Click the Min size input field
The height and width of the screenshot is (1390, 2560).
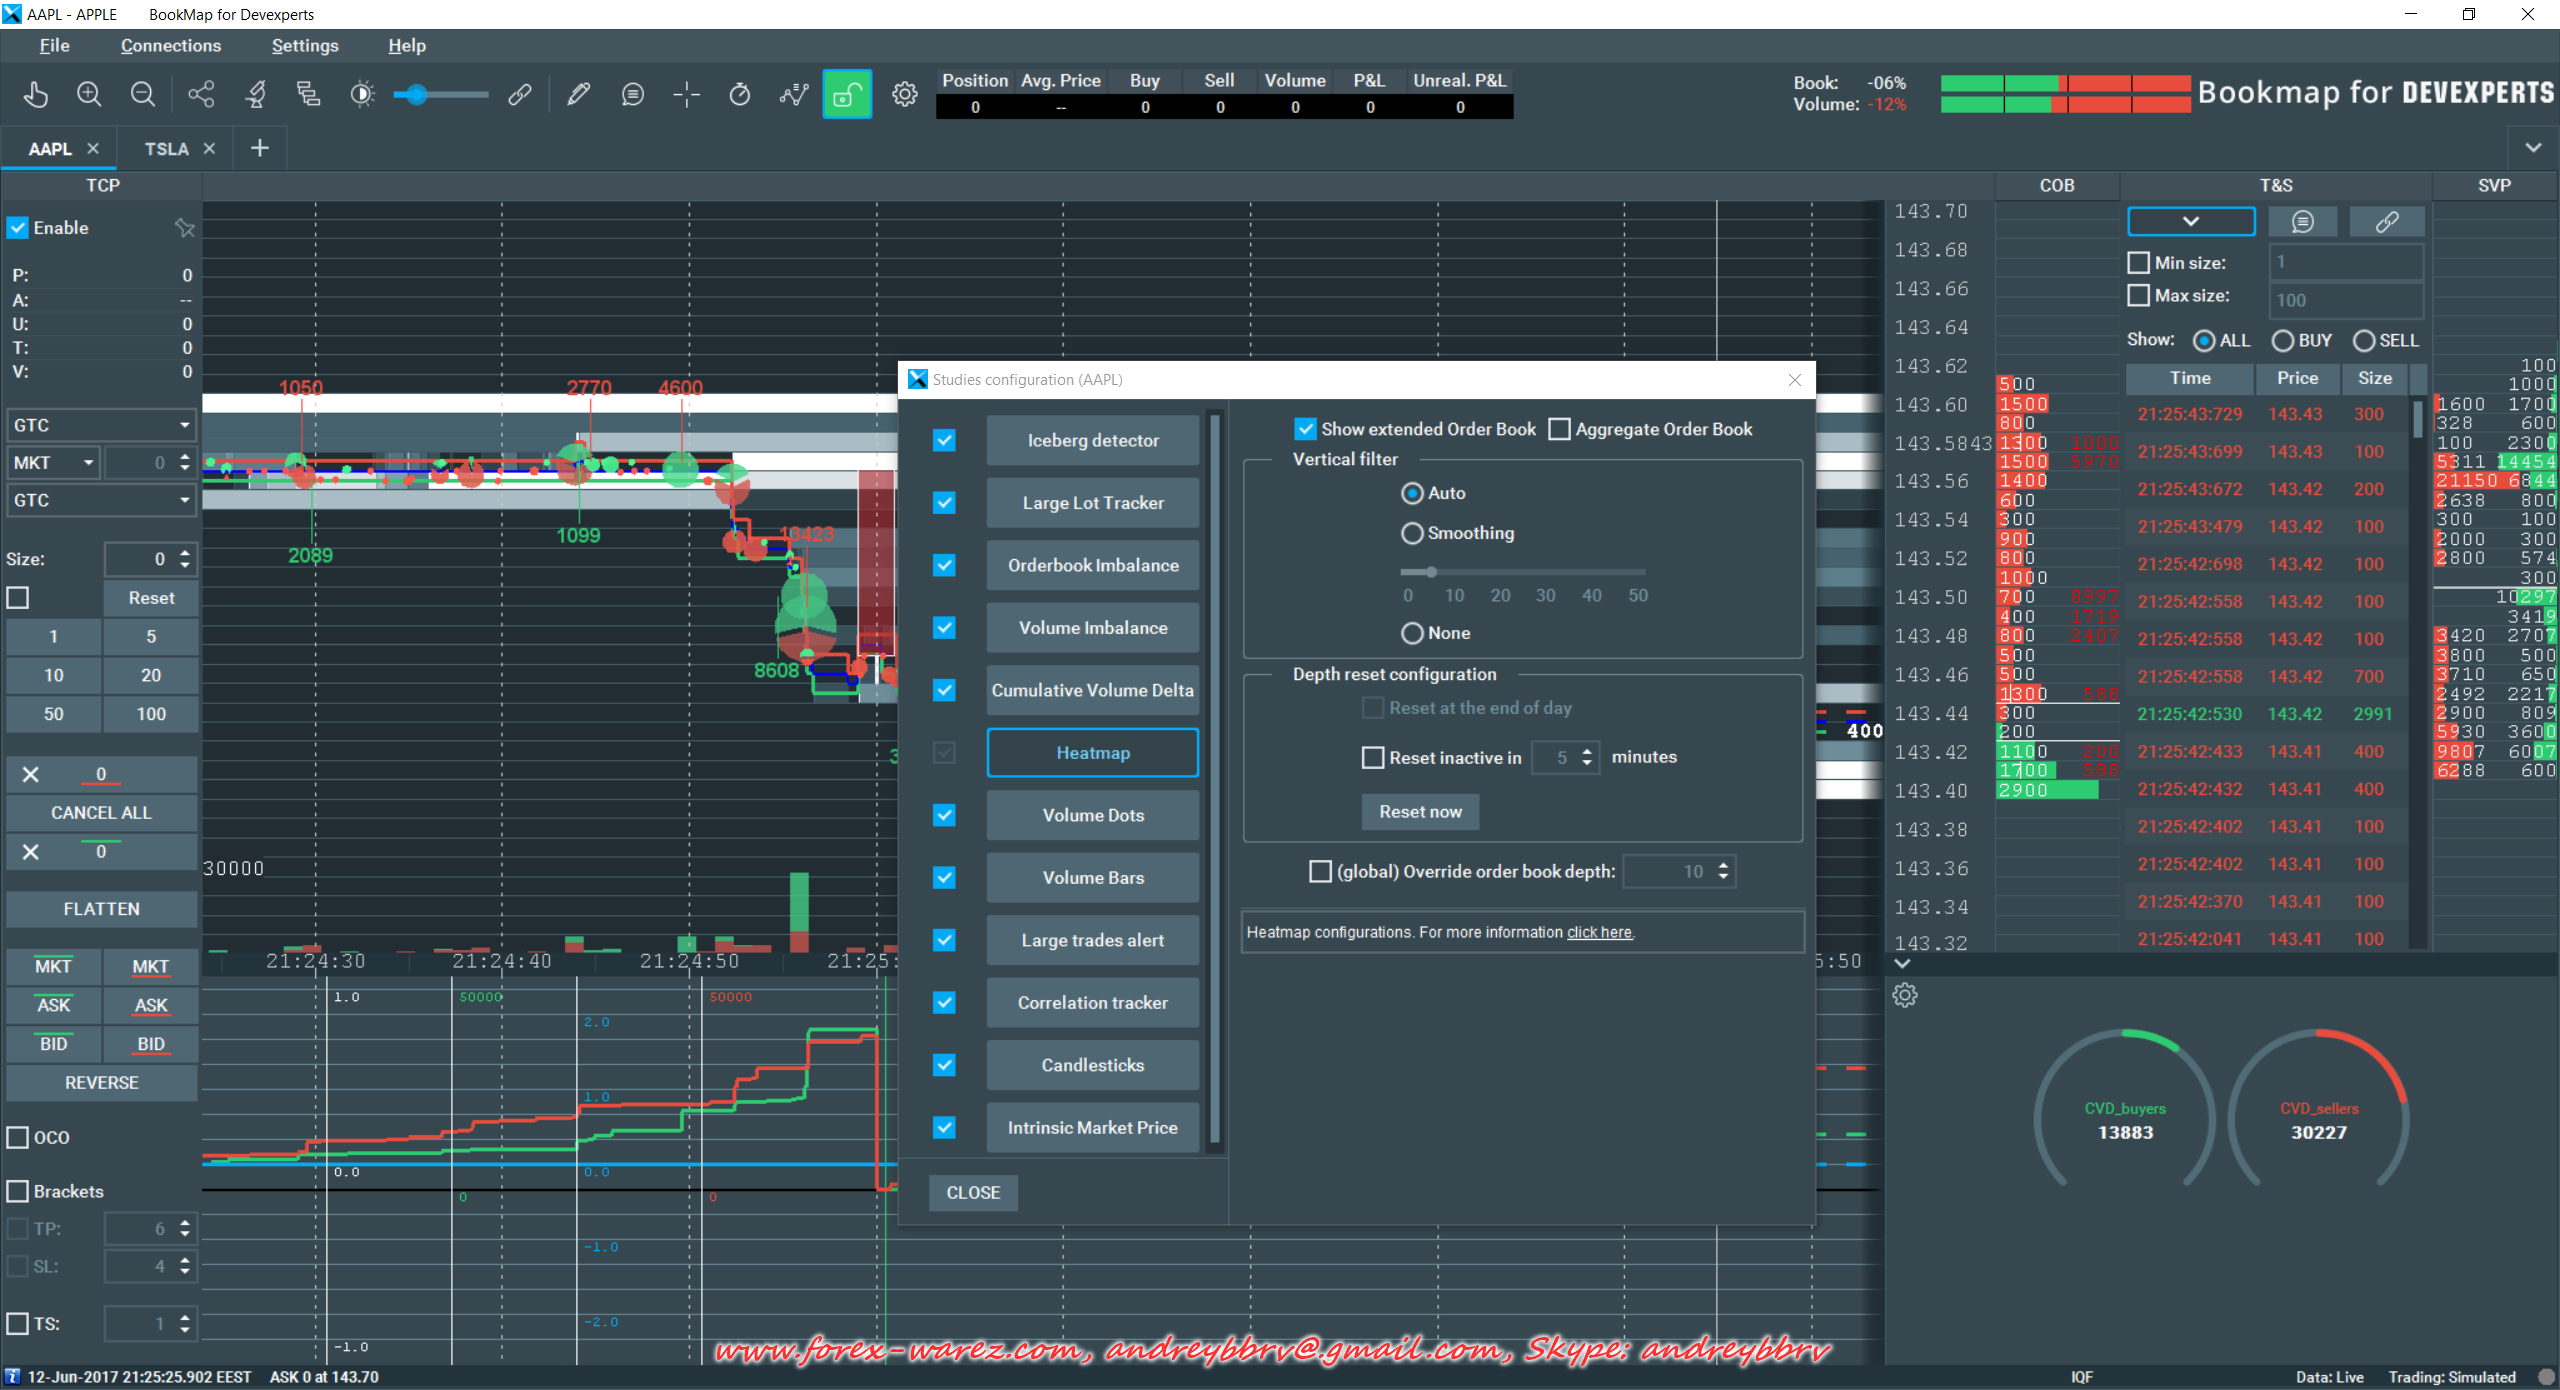[2345, 263]
